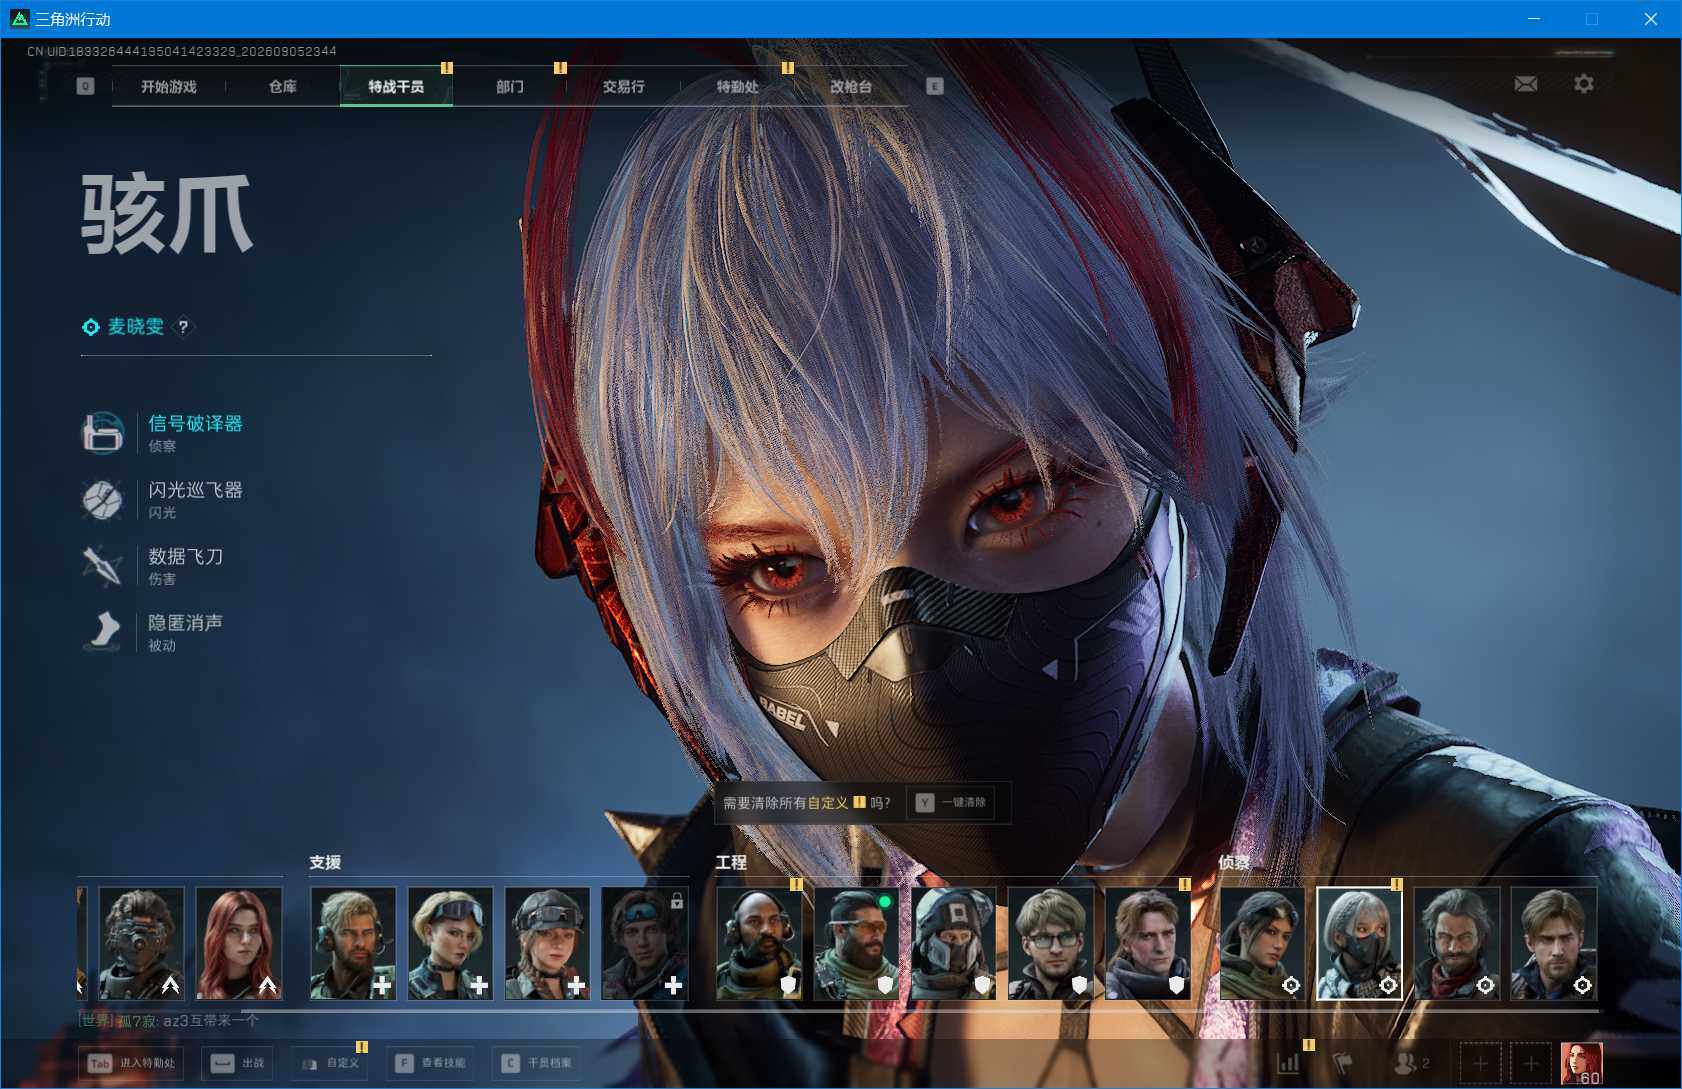The image size is (1682, 1089).
Task: Open the mail inbox envelope icon
Action: point(1526,84)
